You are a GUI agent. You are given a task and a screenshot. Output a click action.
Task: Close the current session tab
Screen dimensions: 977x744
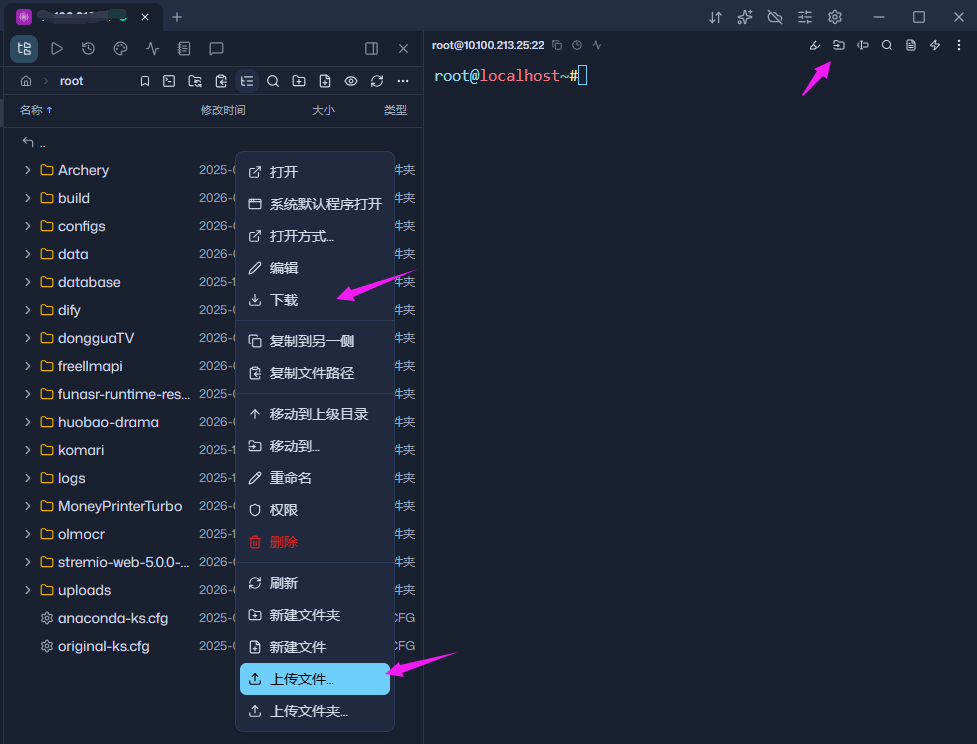(145, 17)
